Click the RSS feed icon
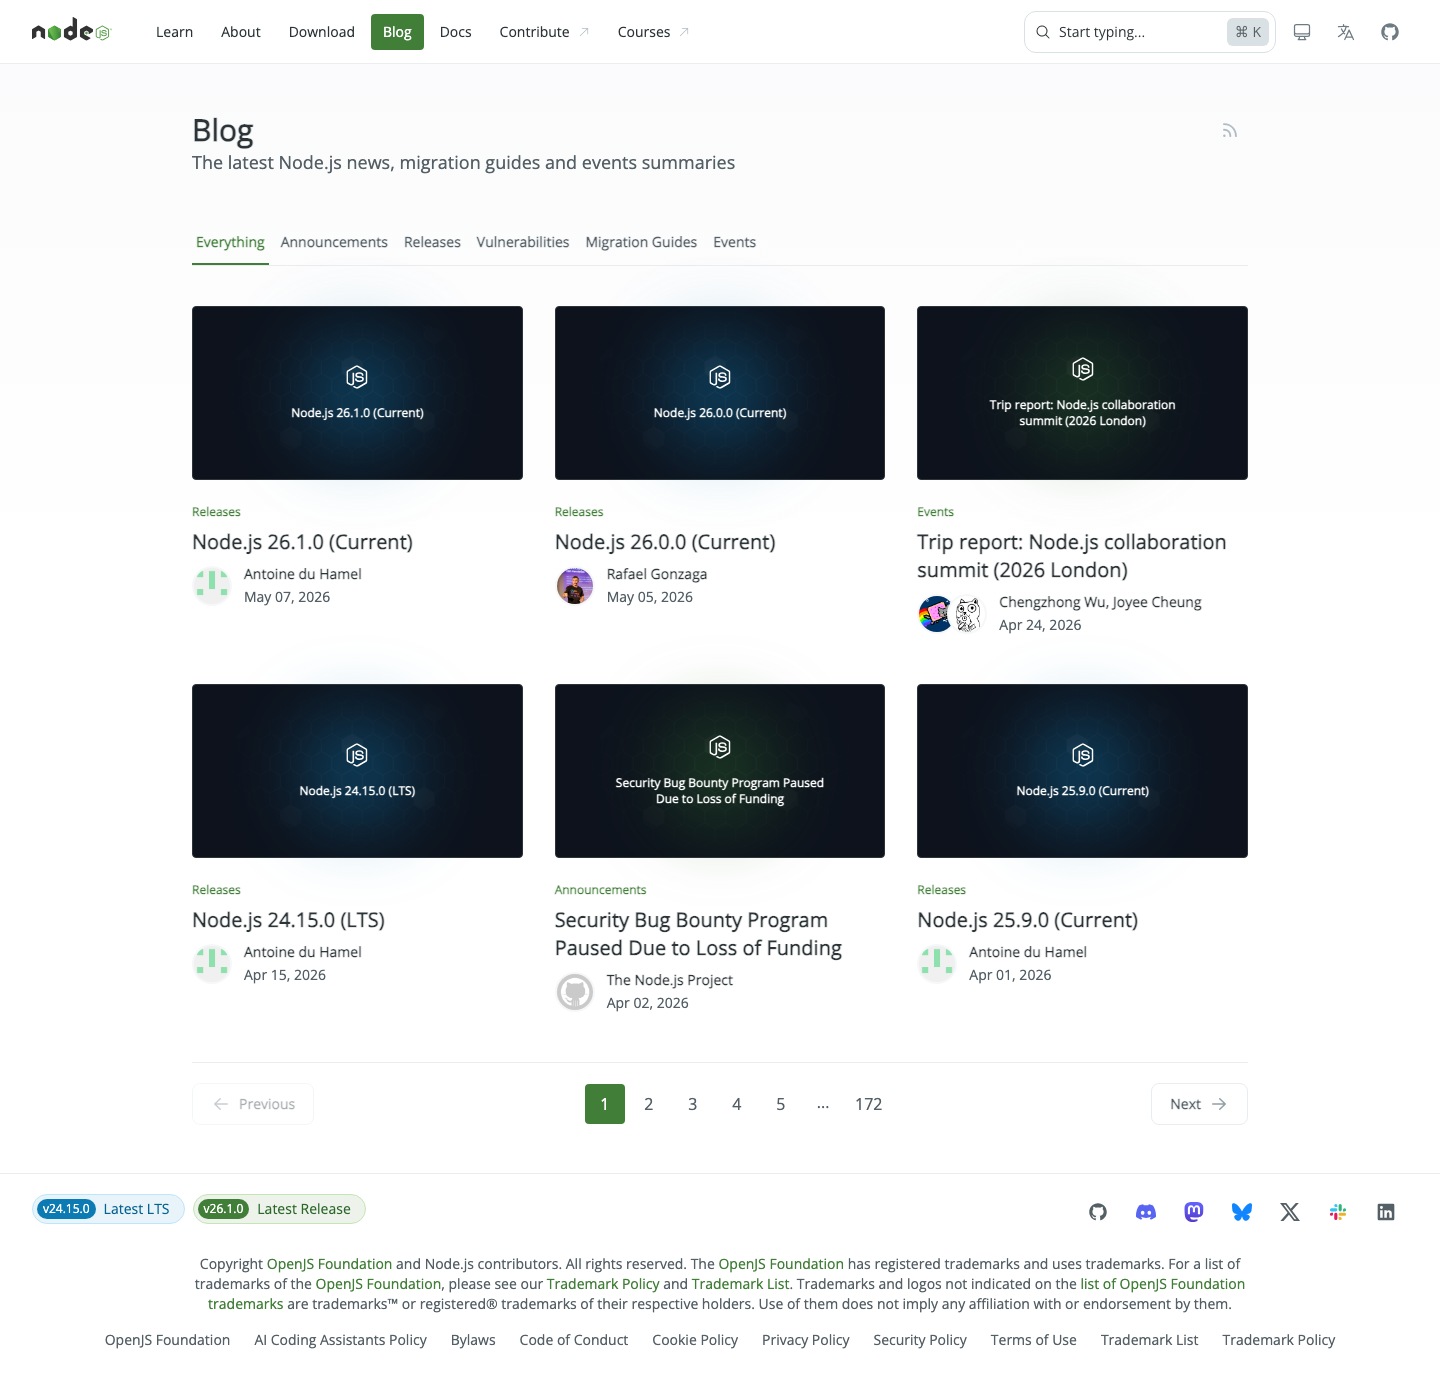The height and width of the screenshot is (1378, 1440). pos(1230,131)
